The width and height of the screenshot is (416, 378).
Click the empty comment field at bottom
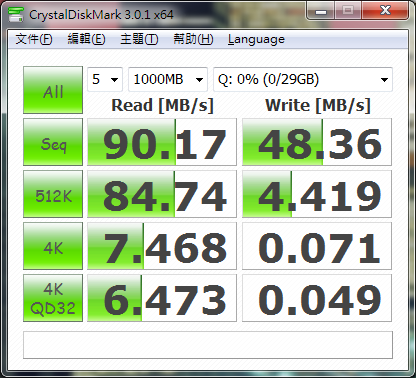(208, 345)
